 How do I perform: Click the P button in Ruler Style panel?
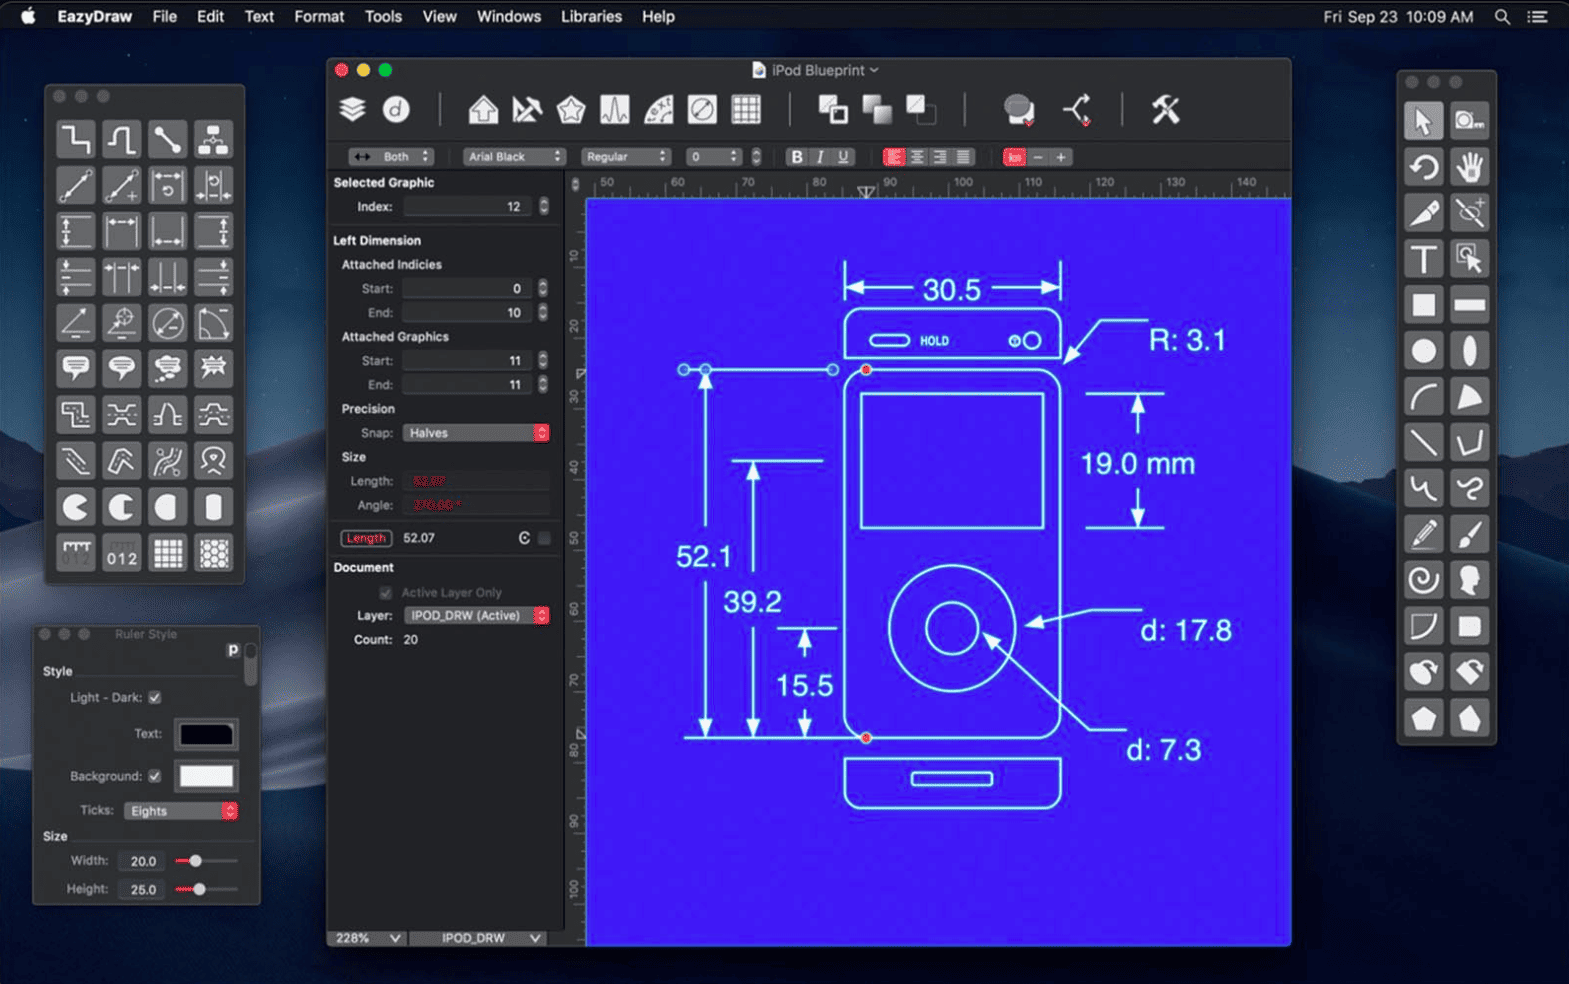click(233, 650)
